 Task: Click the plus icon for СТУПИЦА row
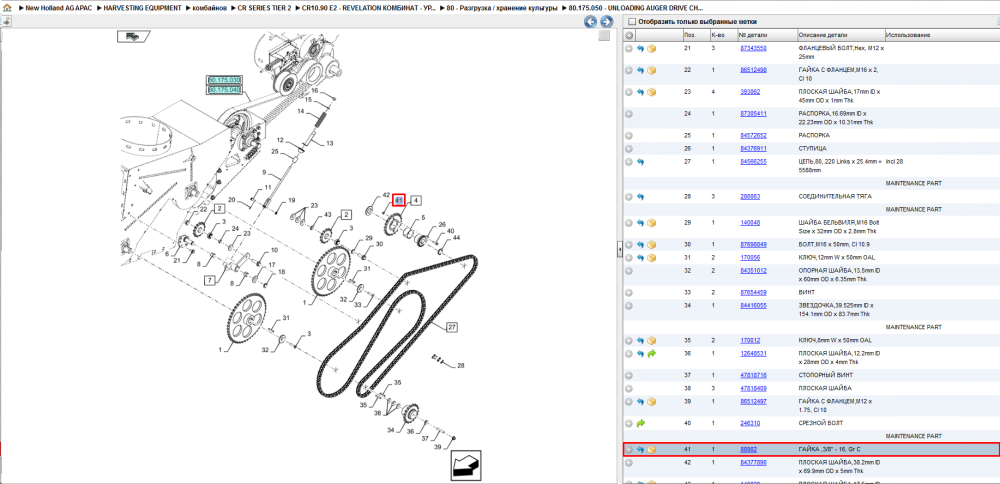pos(629,149)
